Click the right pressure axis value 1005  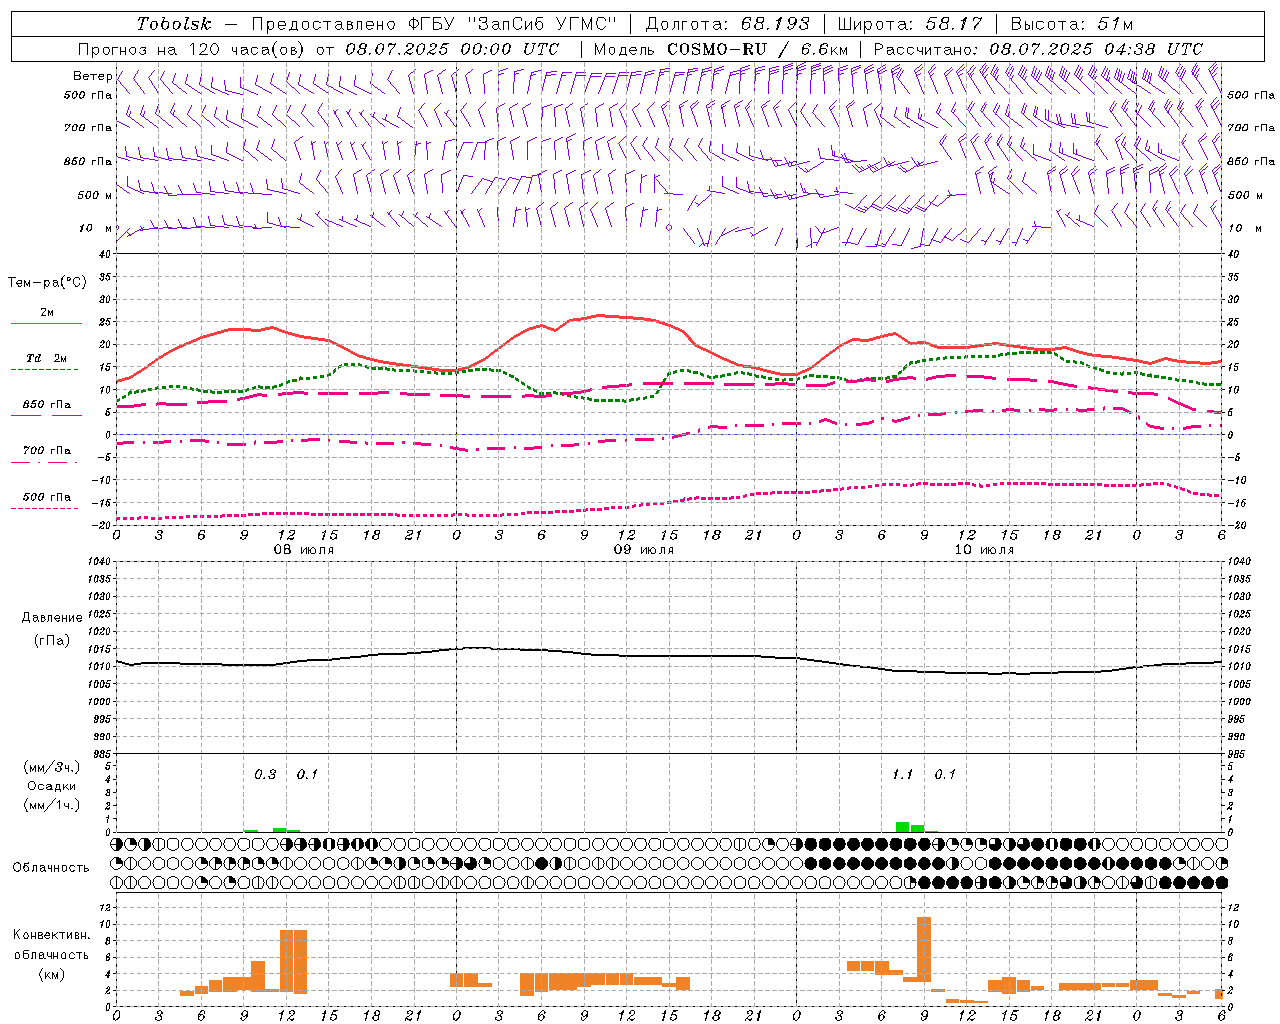coord(1238,684)
